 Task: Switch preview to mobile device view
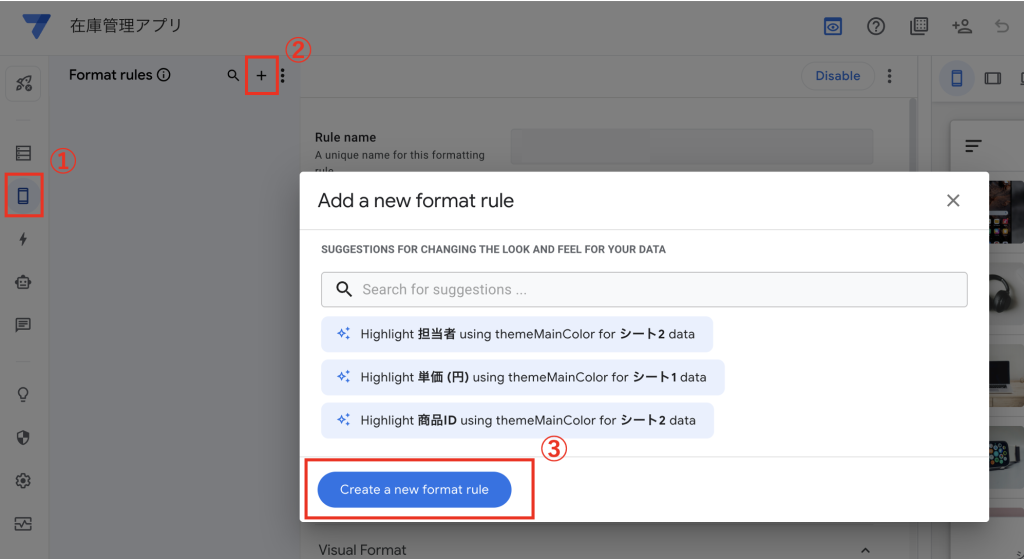[x=957, y=78]
